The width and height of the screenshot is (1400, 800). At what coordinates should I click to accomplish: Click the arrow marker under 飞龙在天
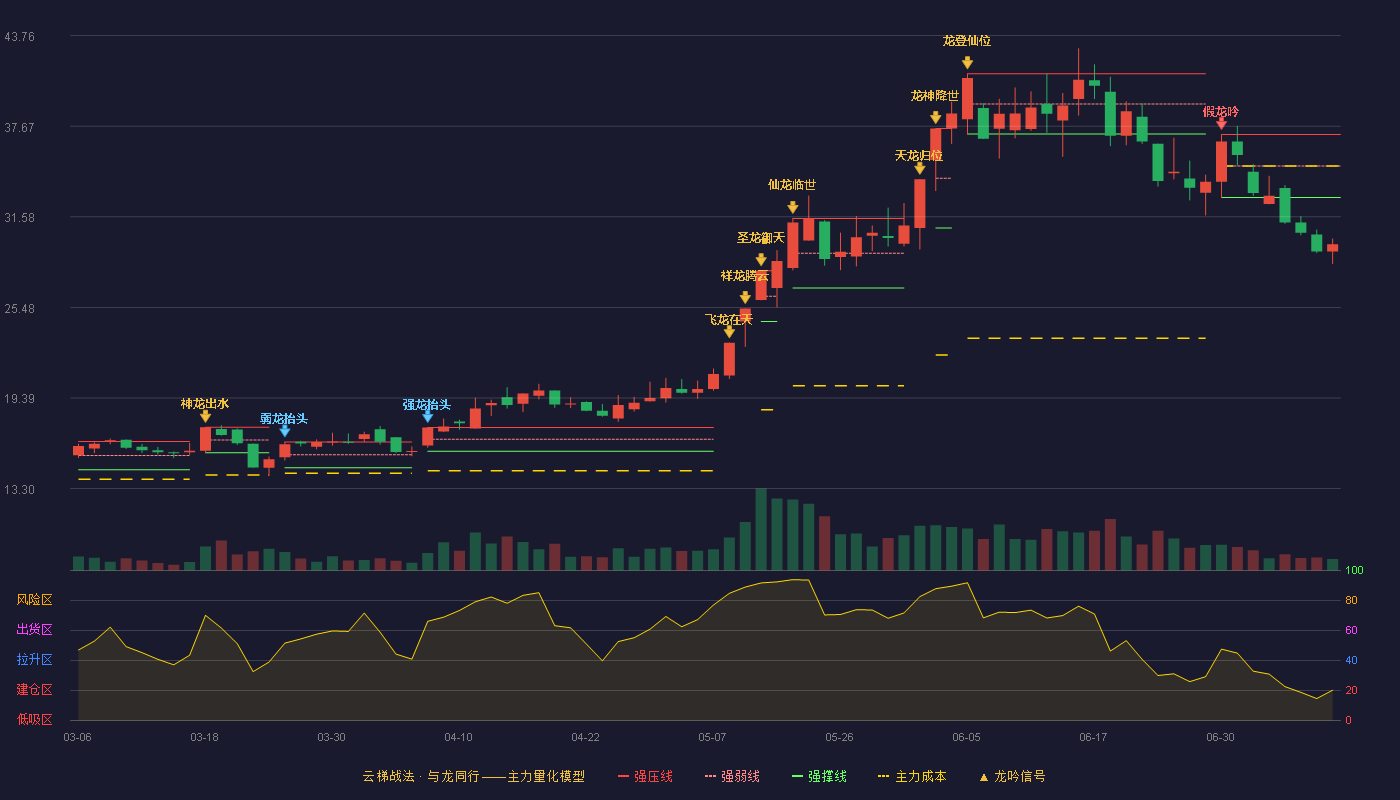coord(729,332)
